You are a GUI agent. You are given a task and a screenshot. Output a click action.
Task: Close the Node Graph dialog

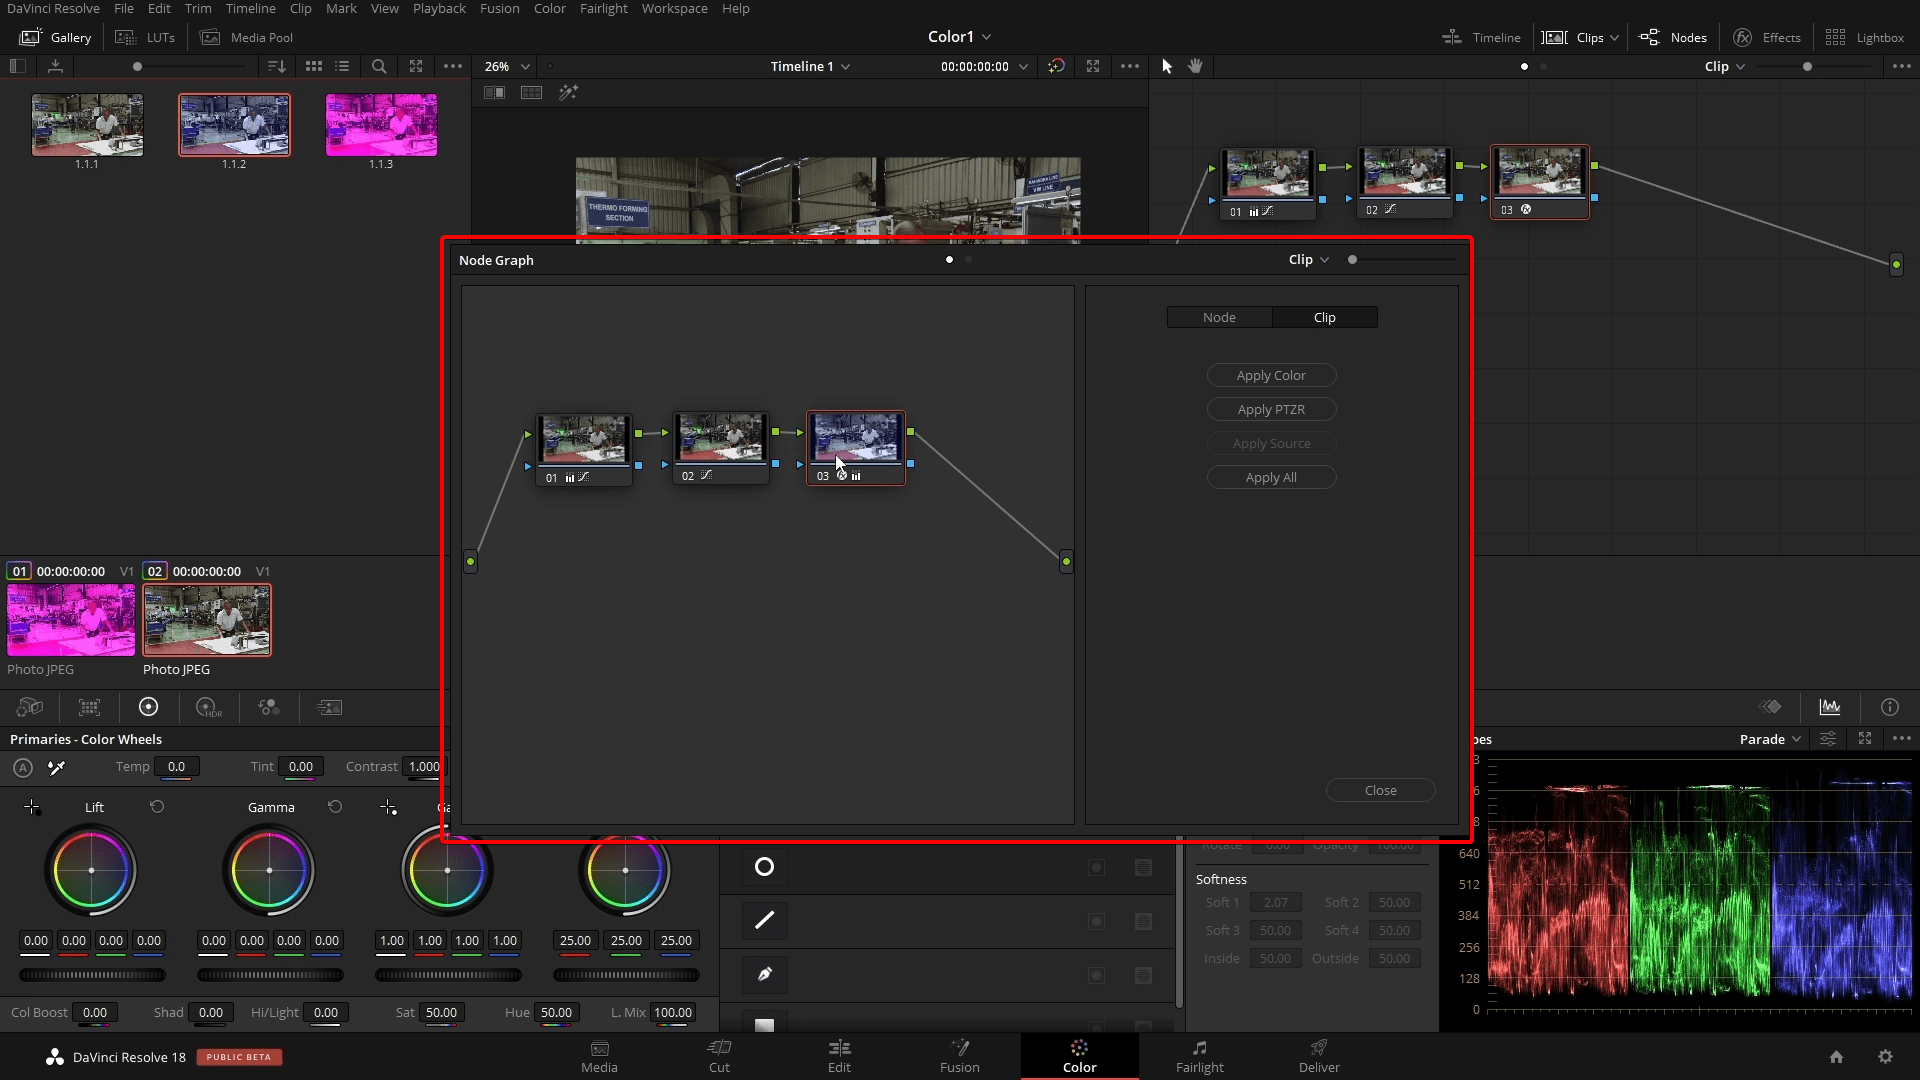pyautogui.click(x=1379, y=789)
